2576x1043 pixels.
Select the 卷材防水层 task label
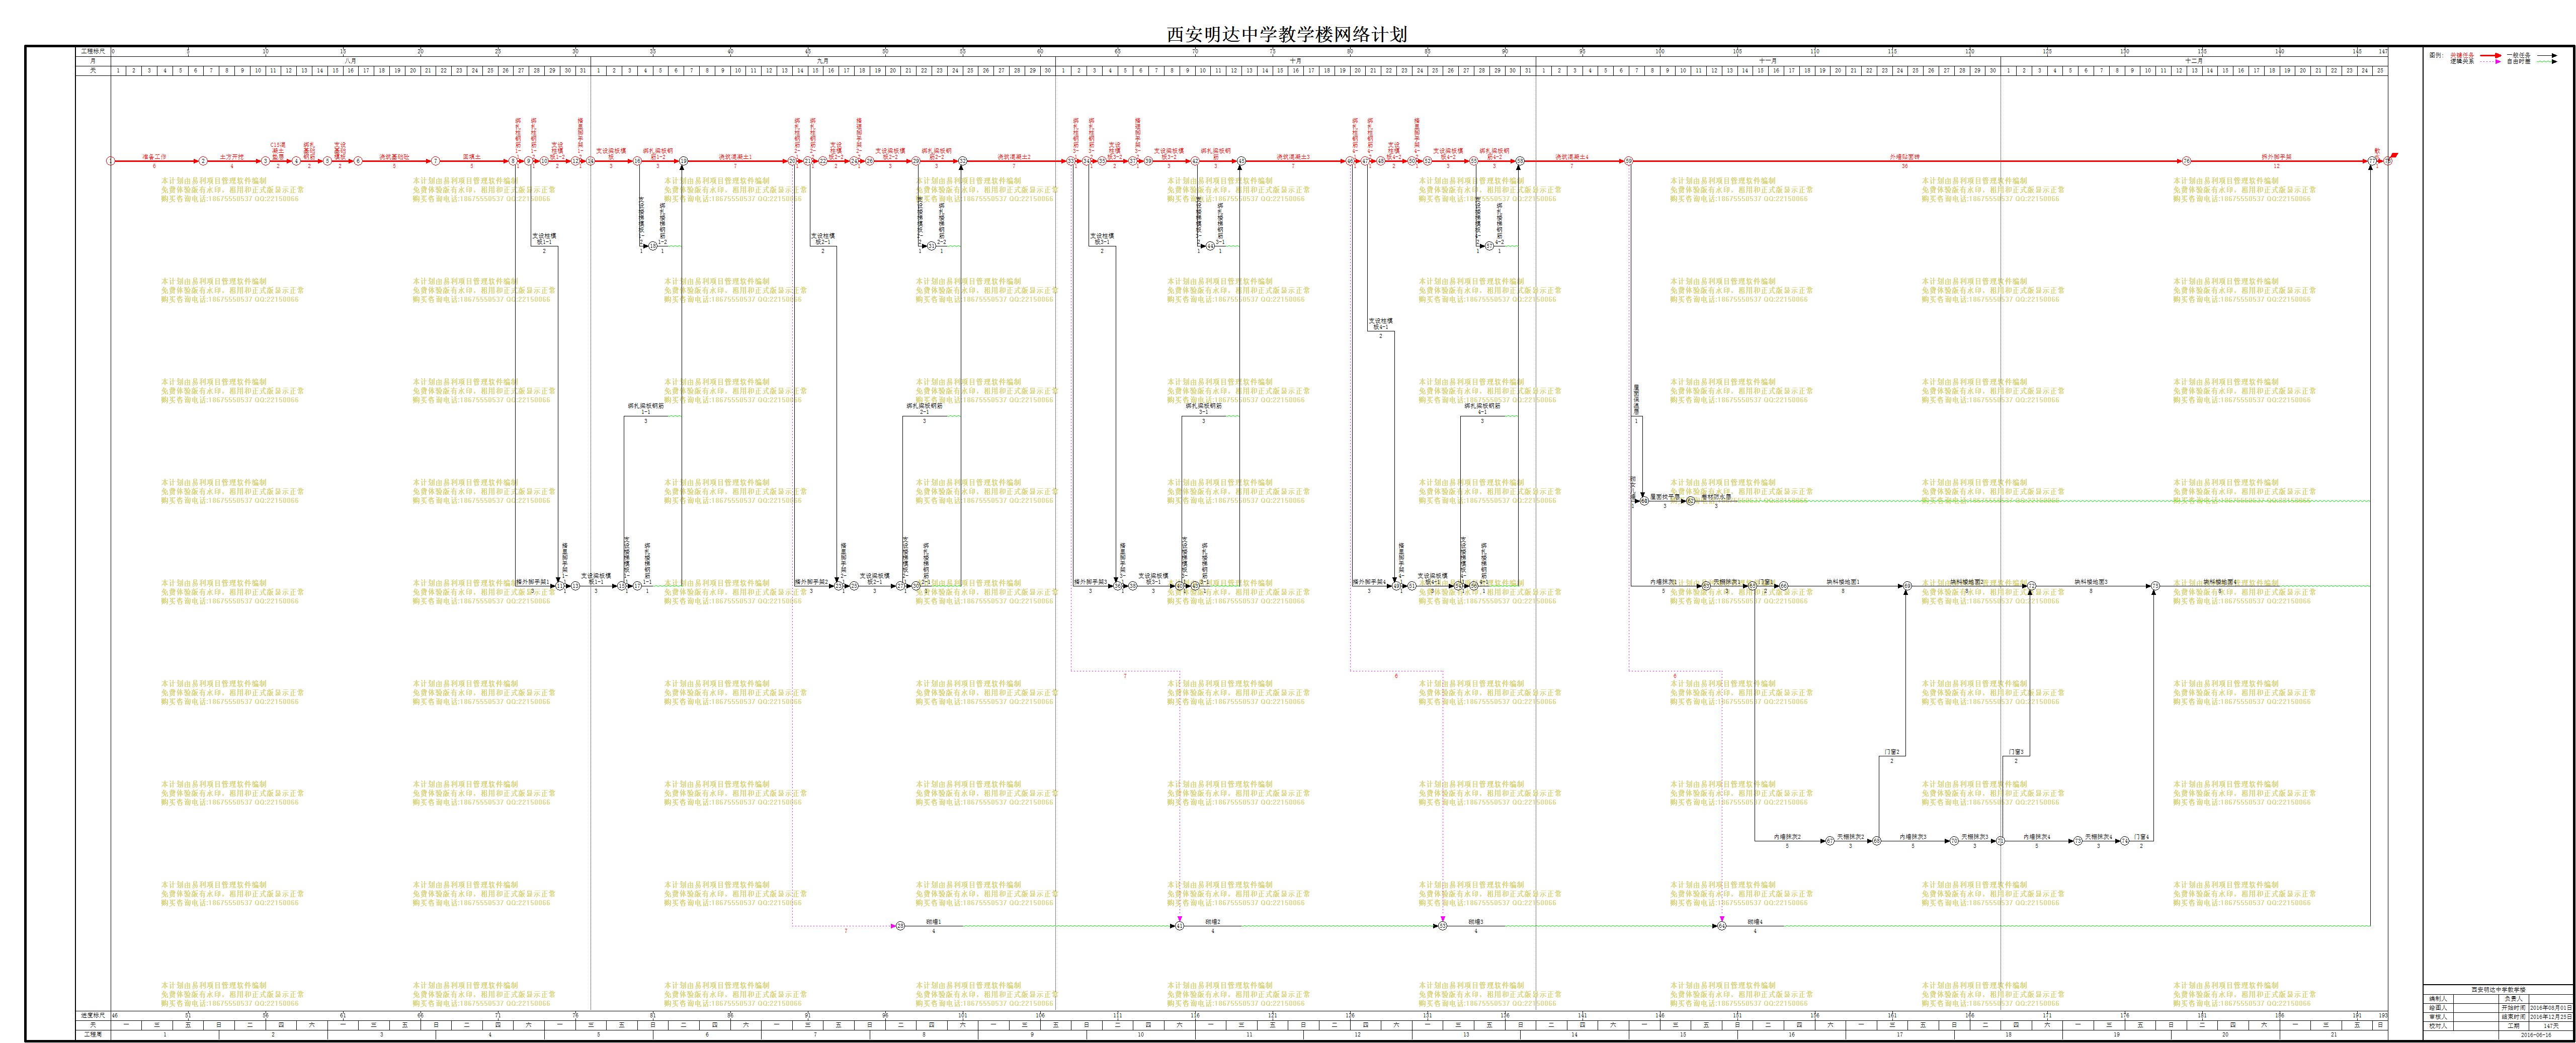pyautogui.click(x=1716, y=497)
